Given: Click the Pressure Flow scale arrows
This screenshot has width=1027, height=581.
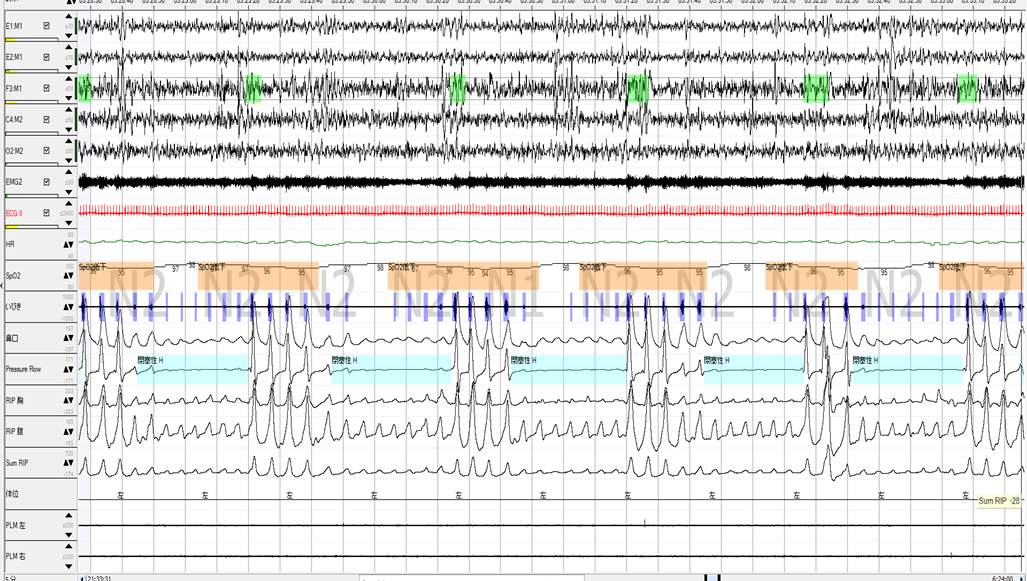Looking at the screenshot, I should [x=68, y=369].
